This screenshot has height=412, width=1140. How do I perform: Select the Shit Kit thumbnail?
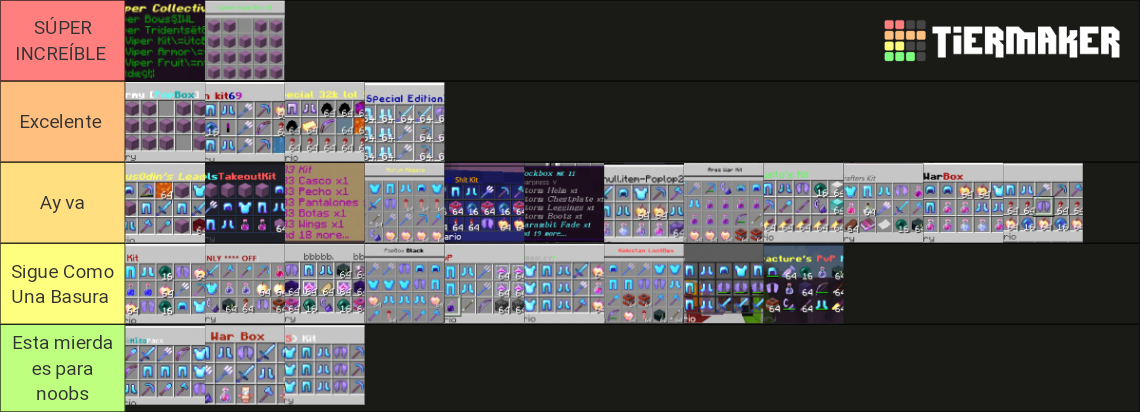pyautogui.click(x=485, y=203)
